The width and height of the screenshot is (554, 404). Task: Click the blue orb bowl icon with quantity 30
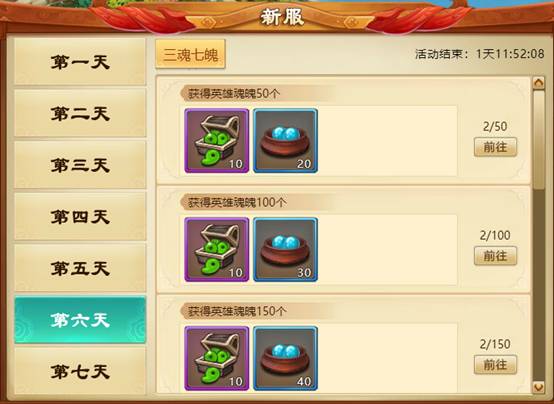tap(285, 250)
